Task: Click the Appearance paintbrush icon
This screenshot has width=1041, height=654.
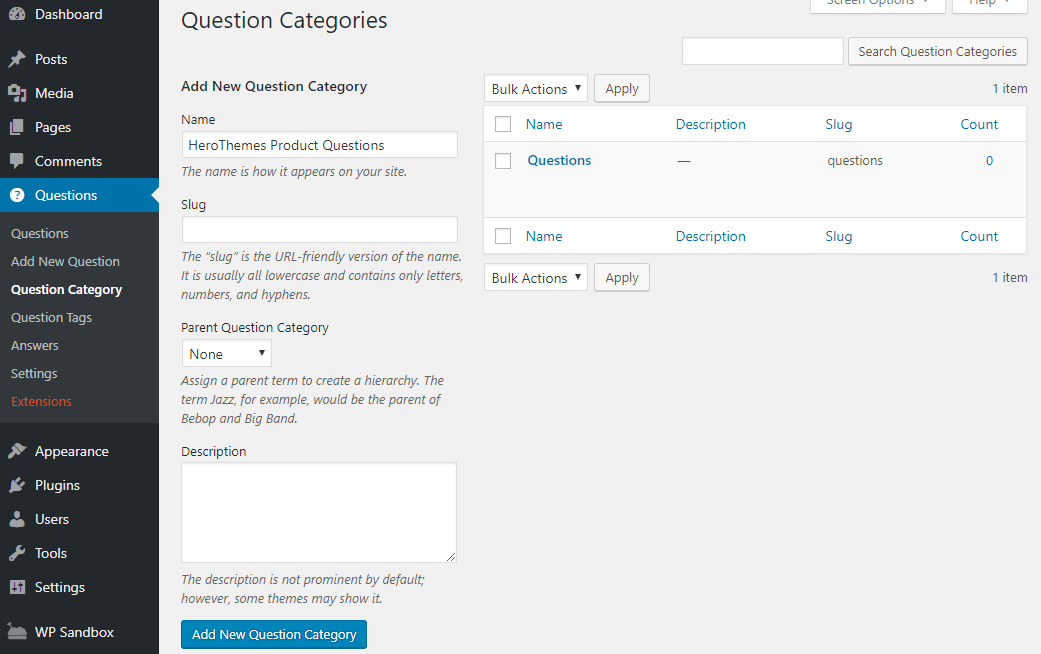Action: point(17,451)
